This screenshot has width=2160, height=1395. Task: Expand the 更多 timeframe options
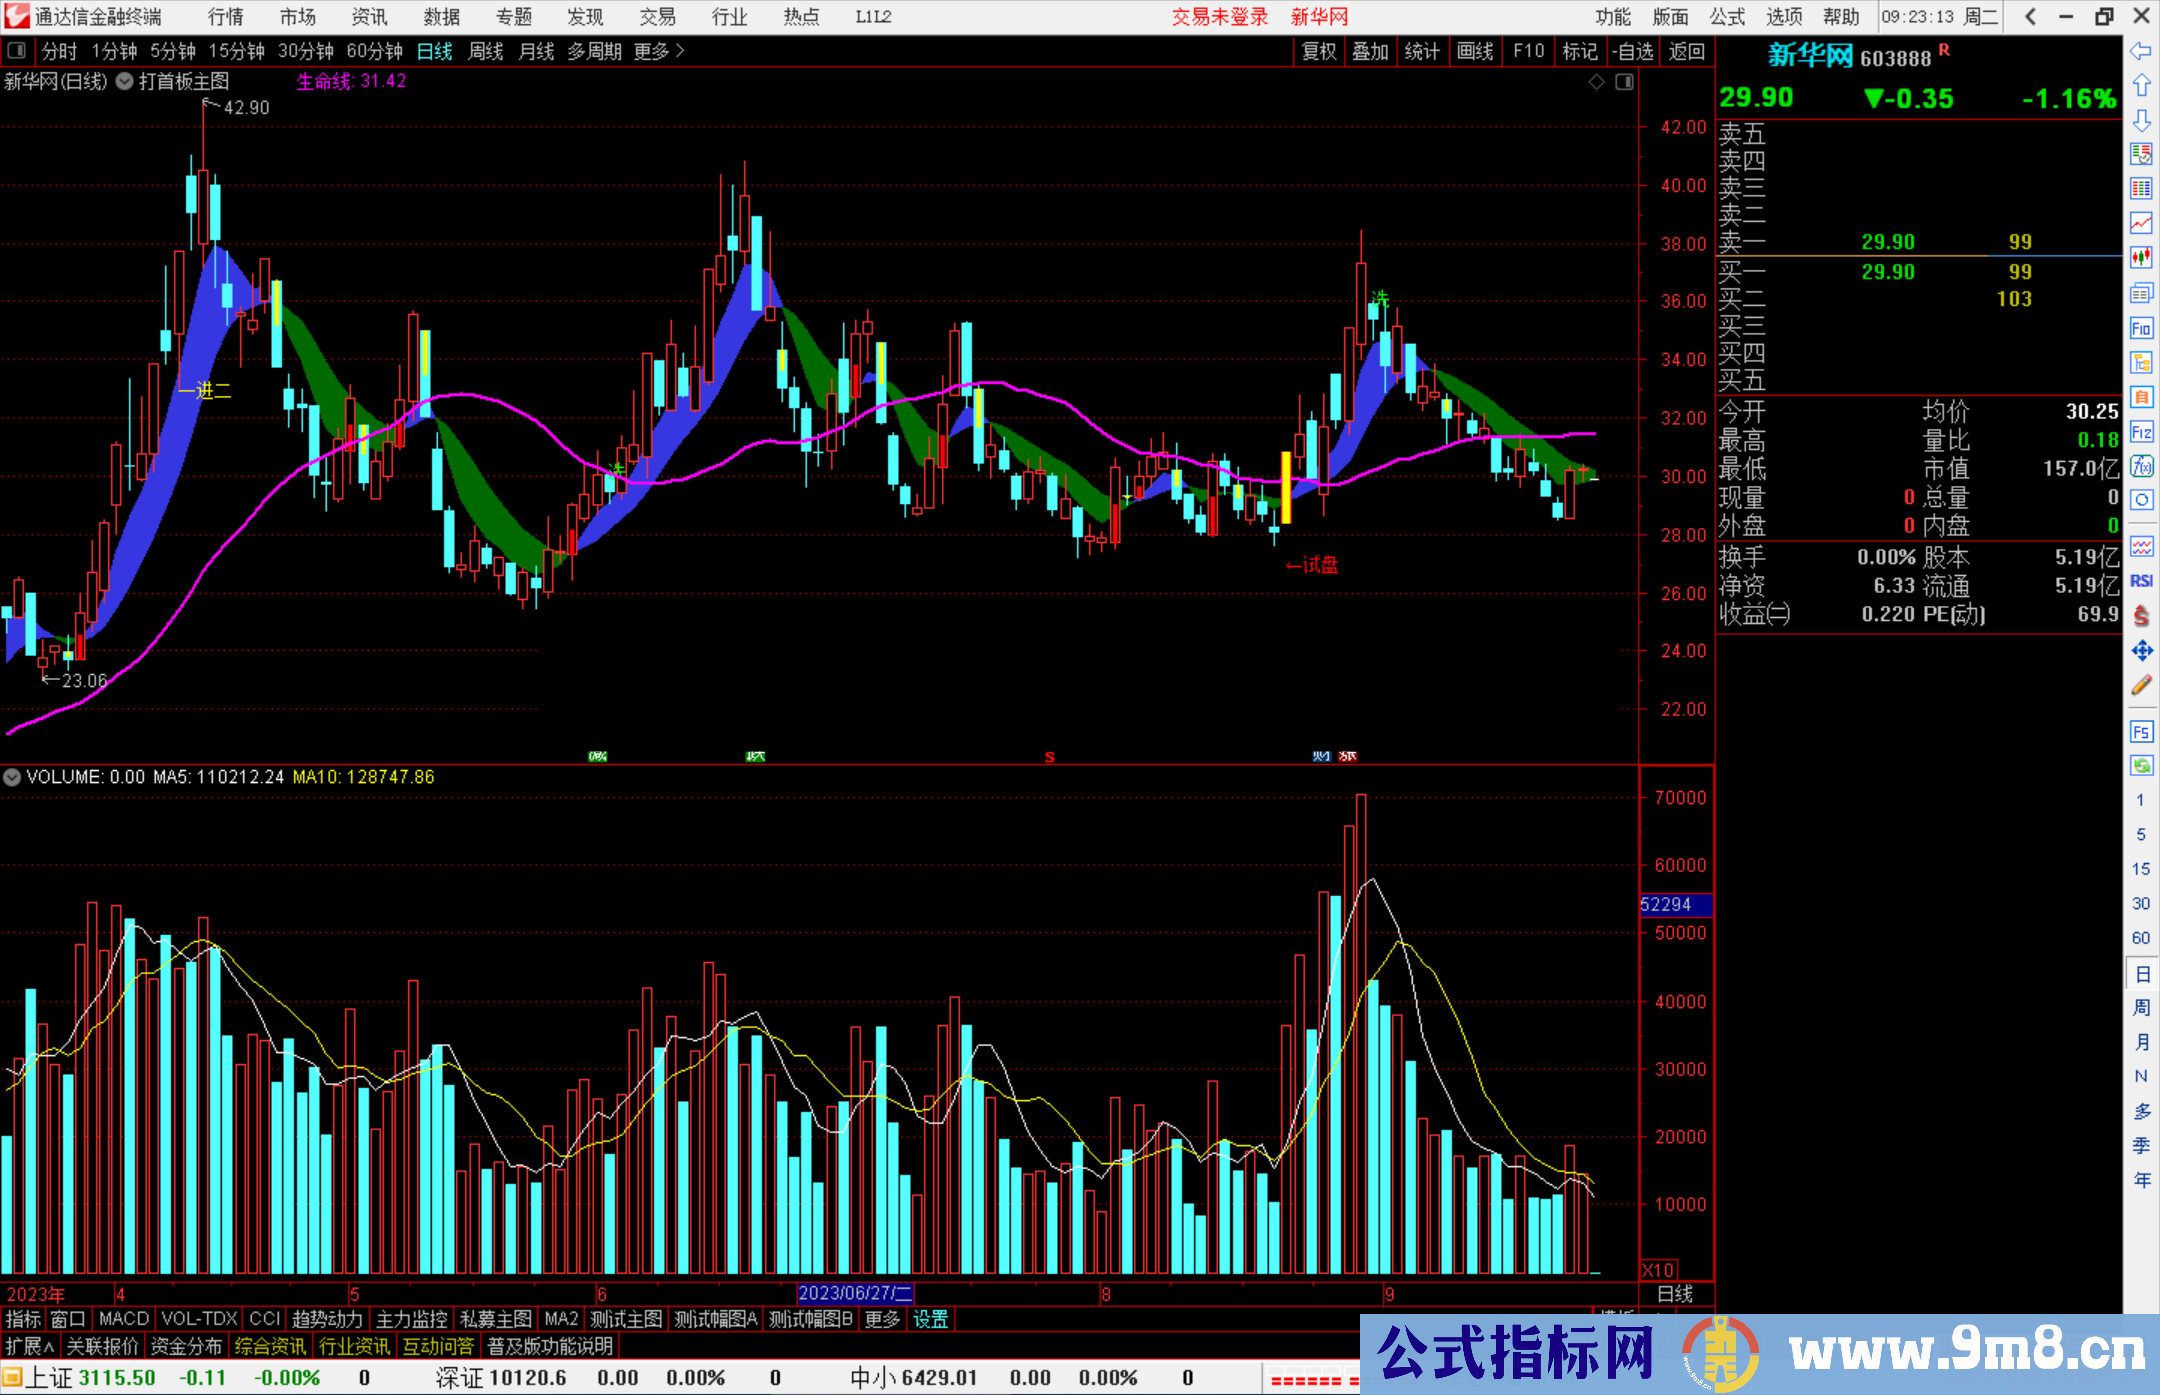click(659, 51)
